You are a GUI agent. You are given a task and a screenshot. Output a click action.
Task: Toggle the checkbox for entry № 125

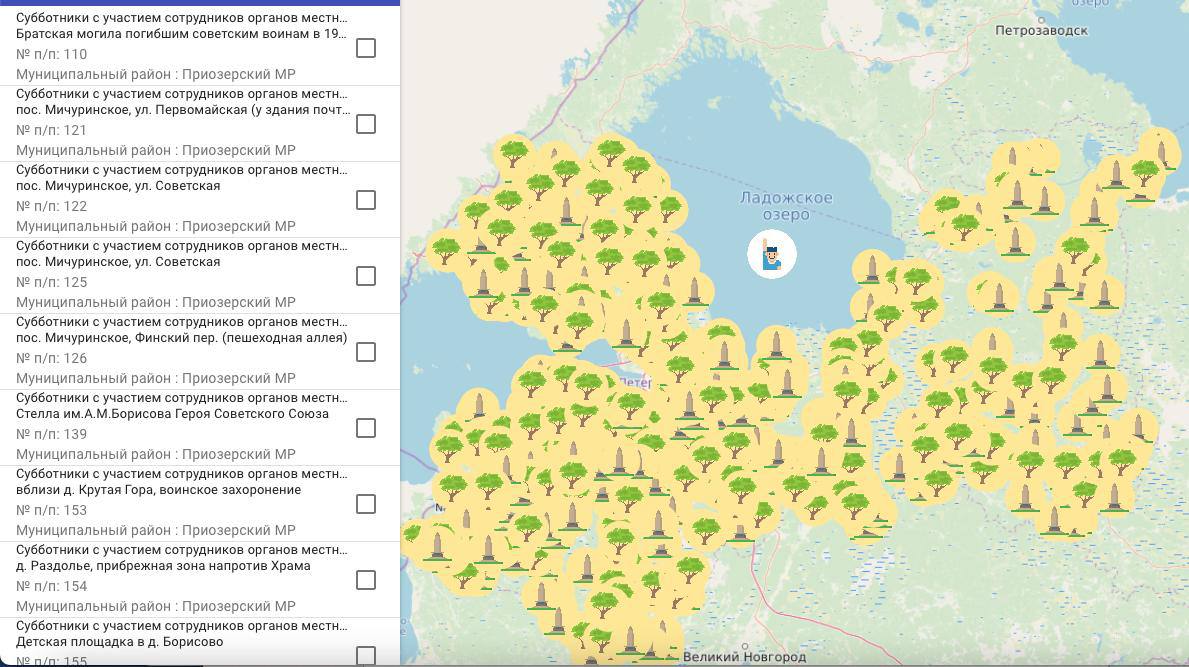click(x=366, y=276)
